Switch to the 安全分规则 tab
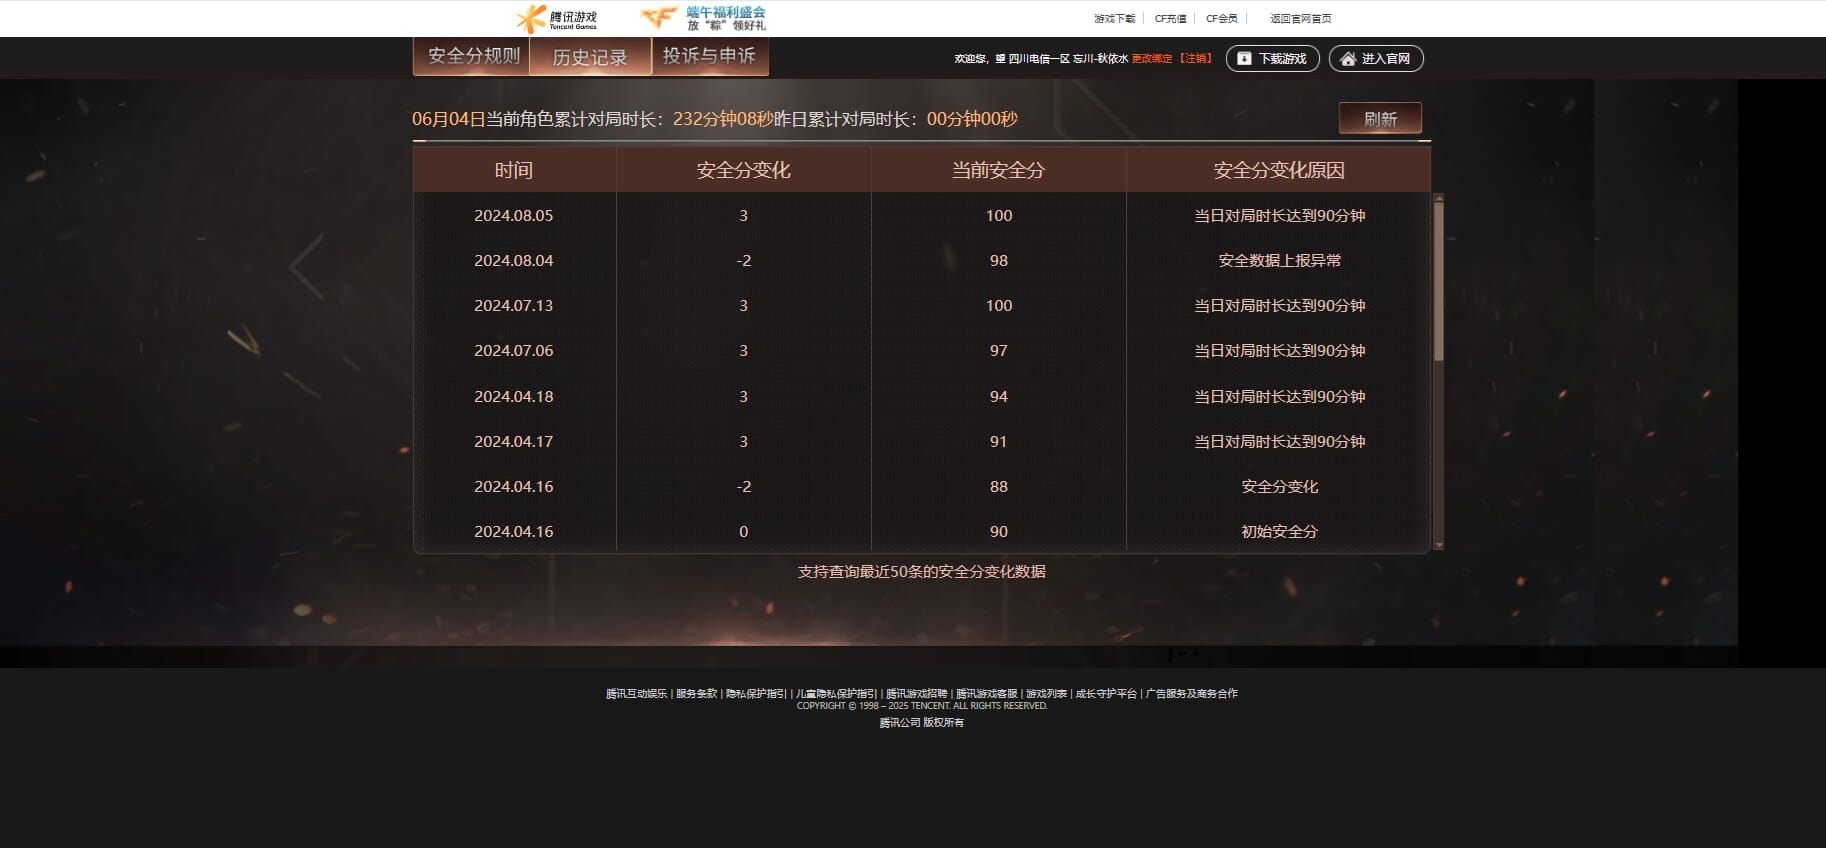1826x848 pixels. pyautogui.click(x=472, y=56)
